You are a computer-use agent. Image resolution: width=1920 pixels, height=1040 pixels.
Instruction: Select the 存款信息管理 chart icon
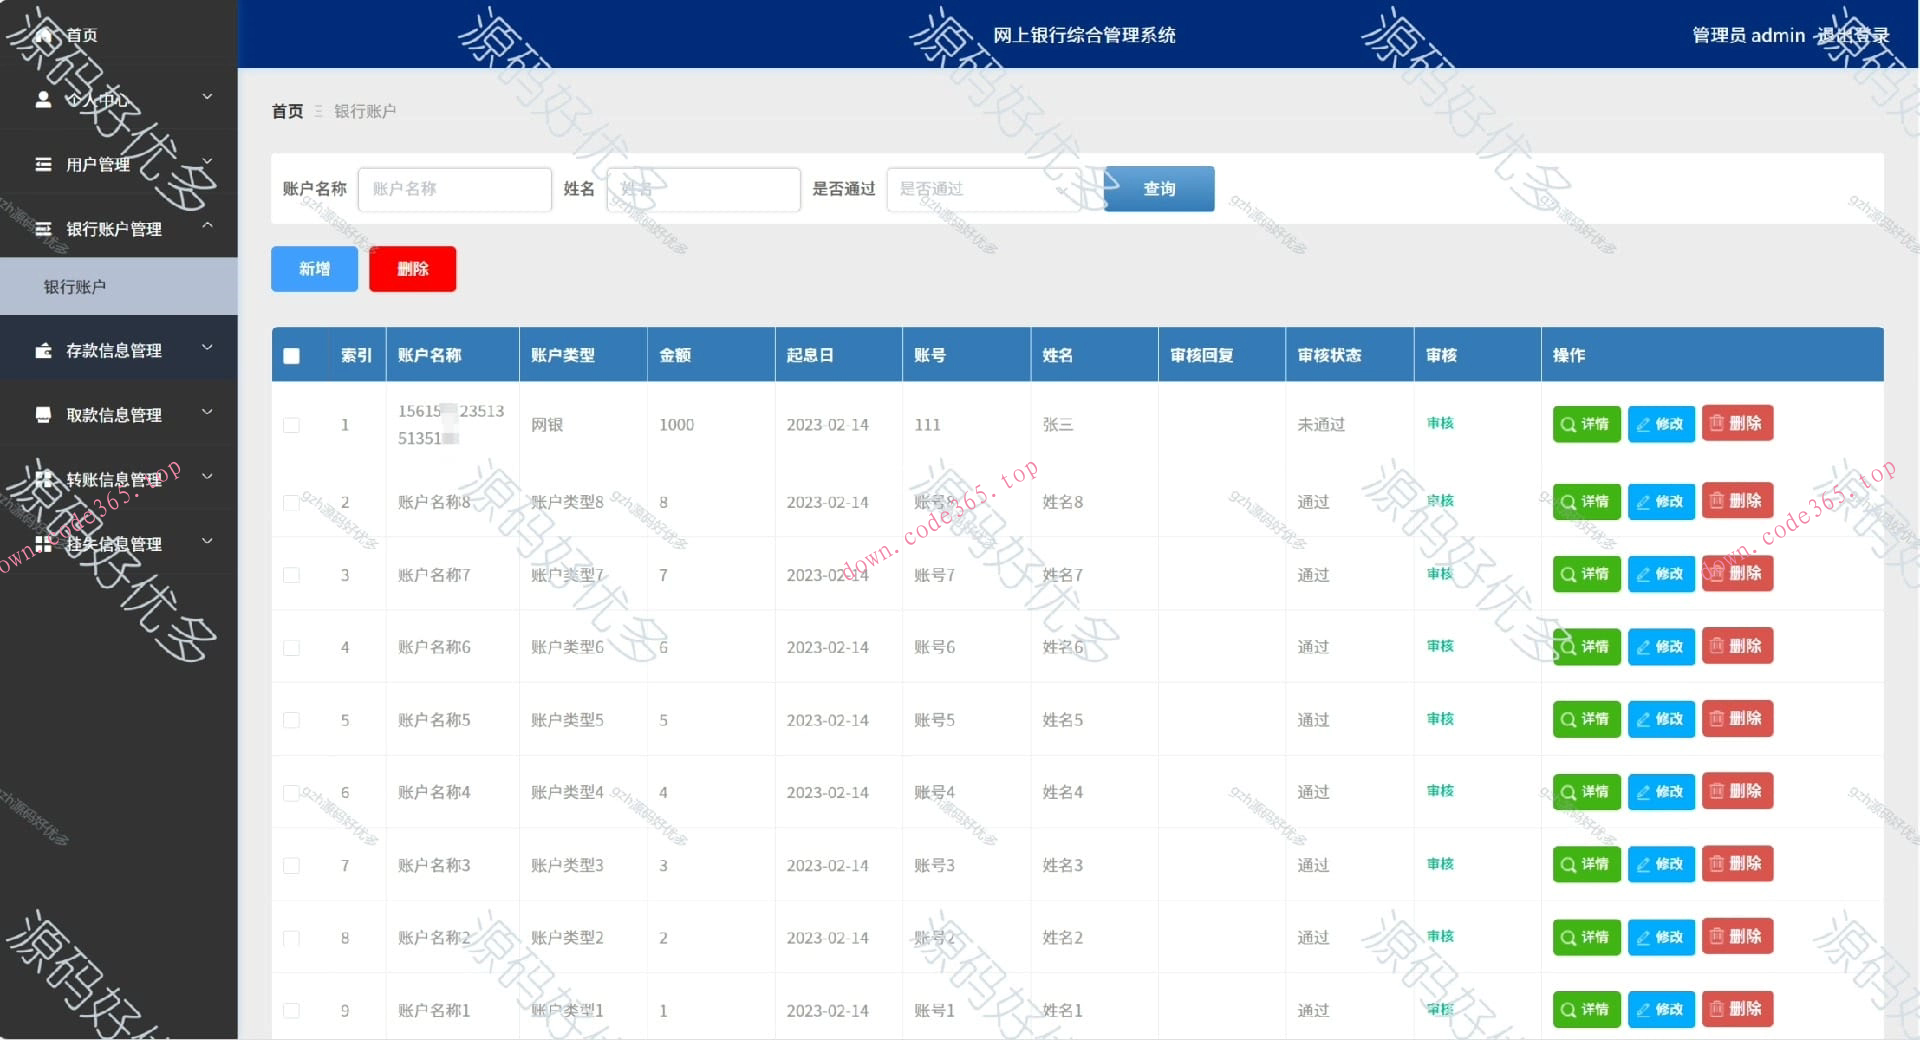[x=43, y=350]
